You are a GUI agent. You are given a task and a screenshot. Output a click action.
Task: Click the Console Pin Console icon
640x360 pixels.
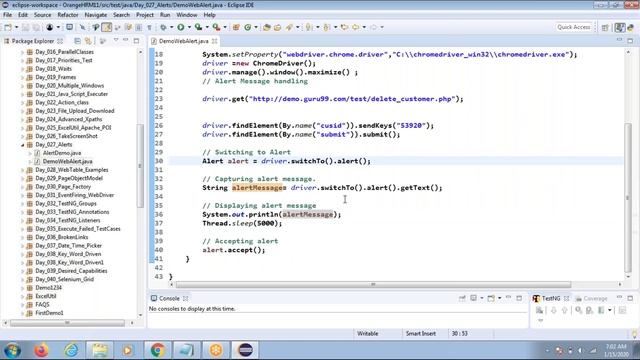[x=462, y=298]
